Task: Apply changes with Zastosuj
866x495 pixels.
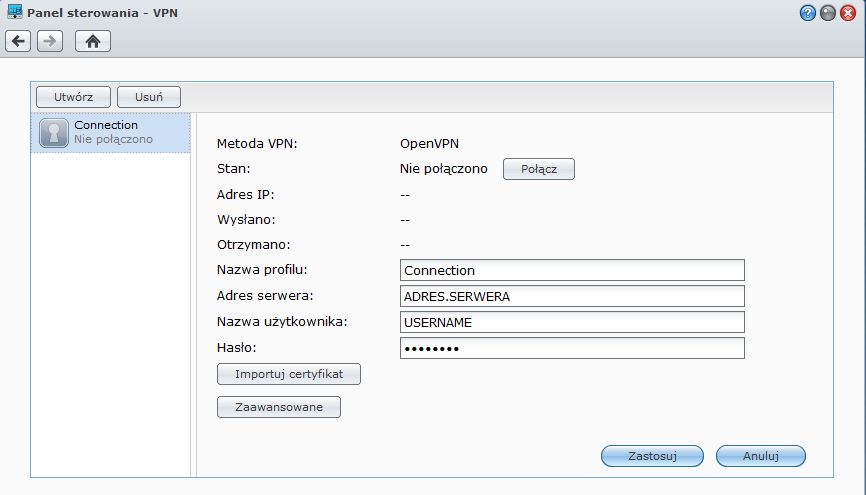Action: click(x=652, y=456)
